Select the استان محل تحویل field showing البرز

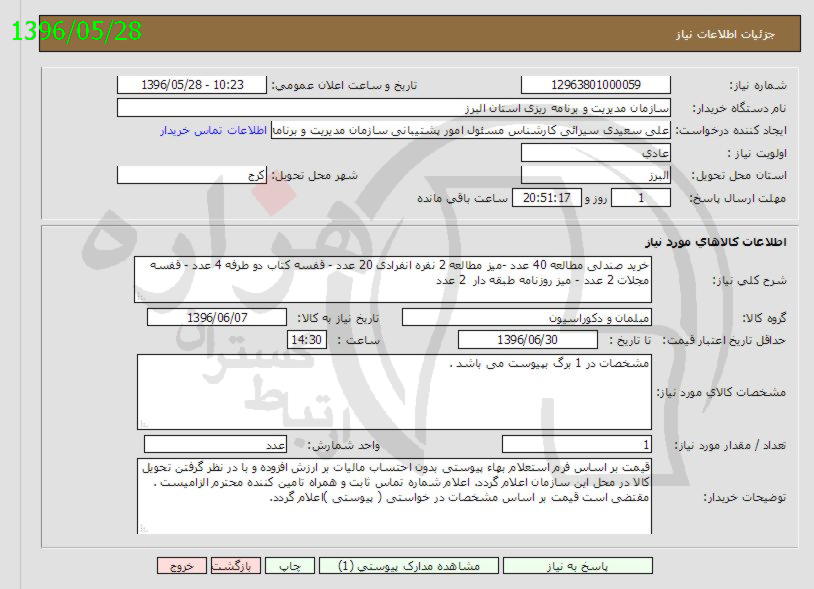pos(596,175)
